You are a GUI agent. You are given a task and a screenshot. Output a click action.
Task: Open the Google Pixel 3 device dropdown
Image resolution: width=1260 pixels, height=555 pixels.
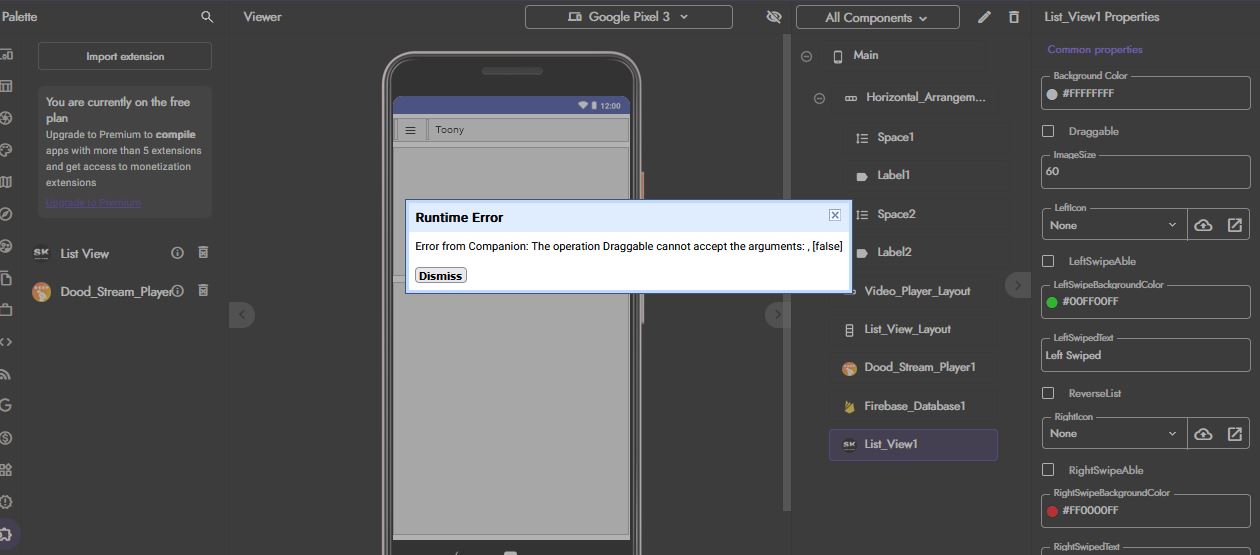[628, 17]
